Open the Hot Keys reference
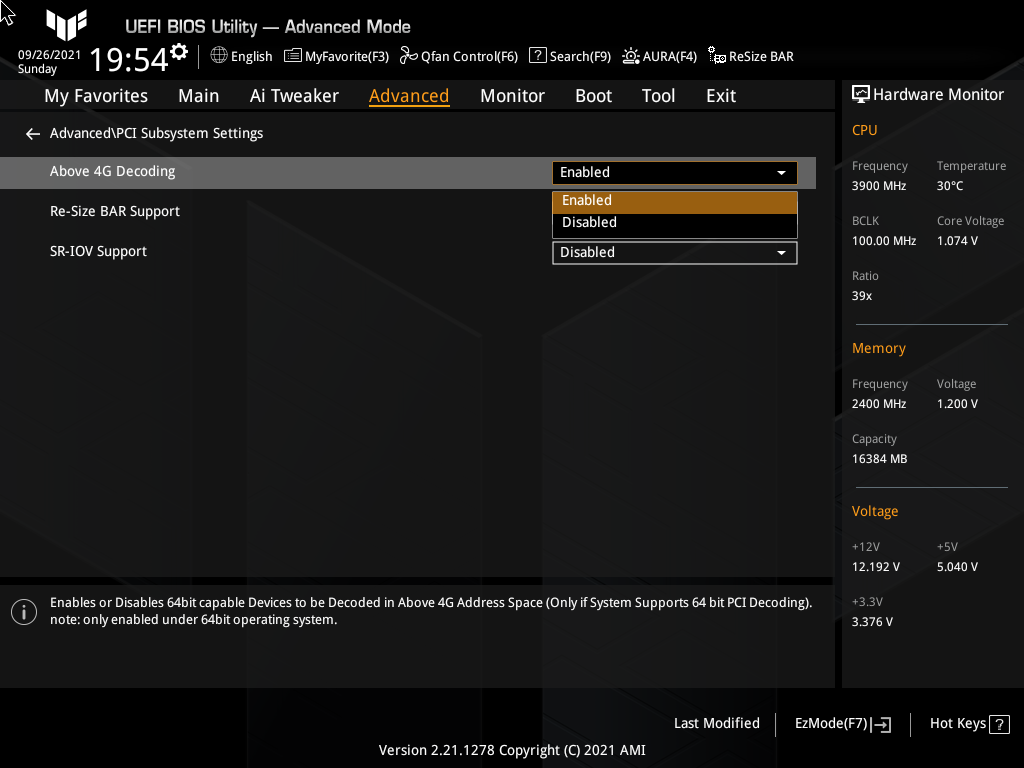The width and height of the screenshot is (1024, 768). pyautogui.click(x=968, y=723)
